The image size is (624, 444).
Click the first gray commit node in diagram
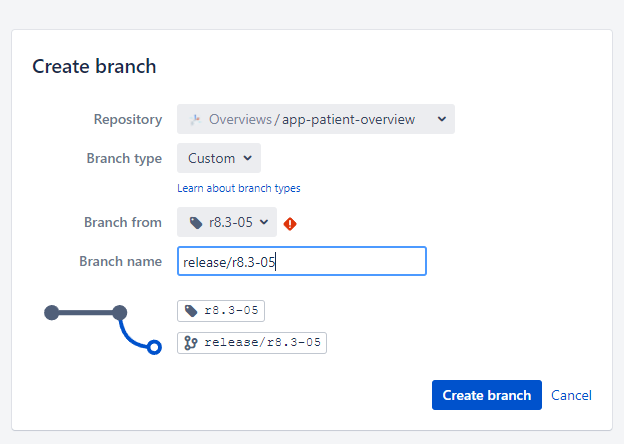[52, 313]
